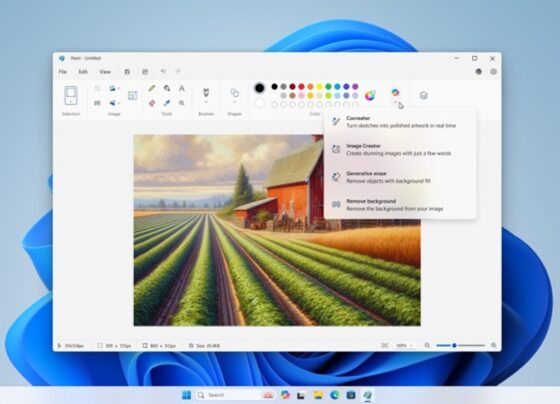Open the Brushes tool icon

pos(206,92)
